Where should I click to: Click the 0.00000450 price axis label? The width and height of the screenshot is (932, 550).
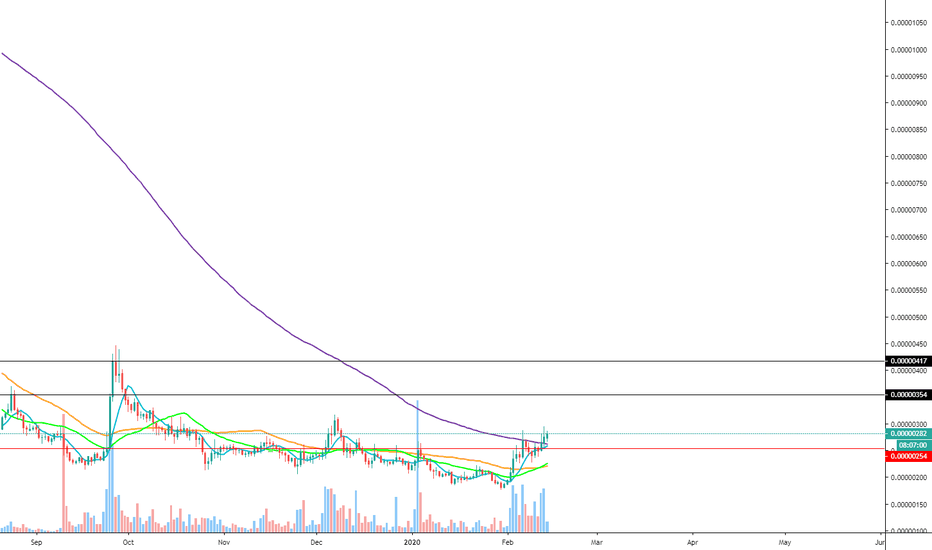point(908,344)
